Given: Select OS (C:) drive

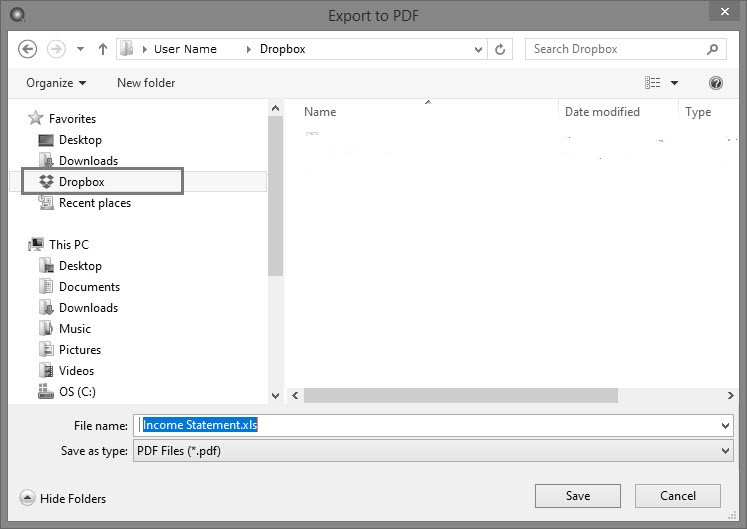Looking at the screenshot, I should click(x=77, y=392).
